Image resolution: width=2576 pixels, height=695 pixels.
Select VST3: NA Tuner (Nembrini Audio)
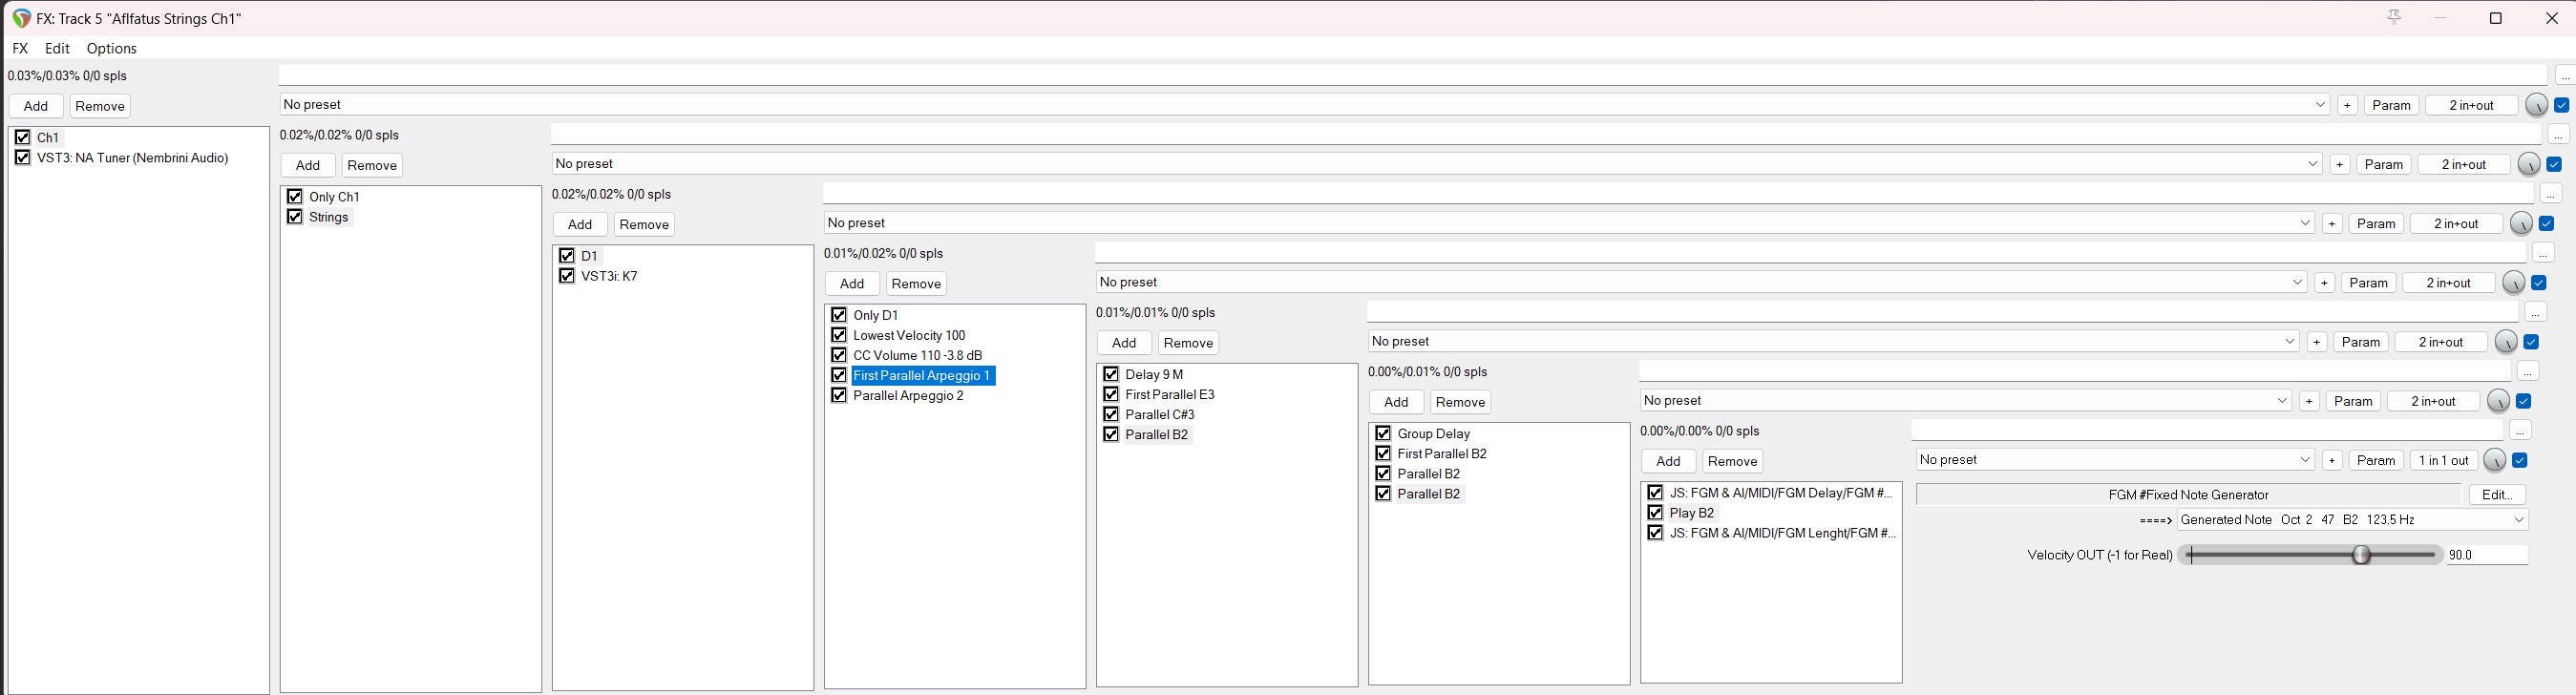point(133,157)
